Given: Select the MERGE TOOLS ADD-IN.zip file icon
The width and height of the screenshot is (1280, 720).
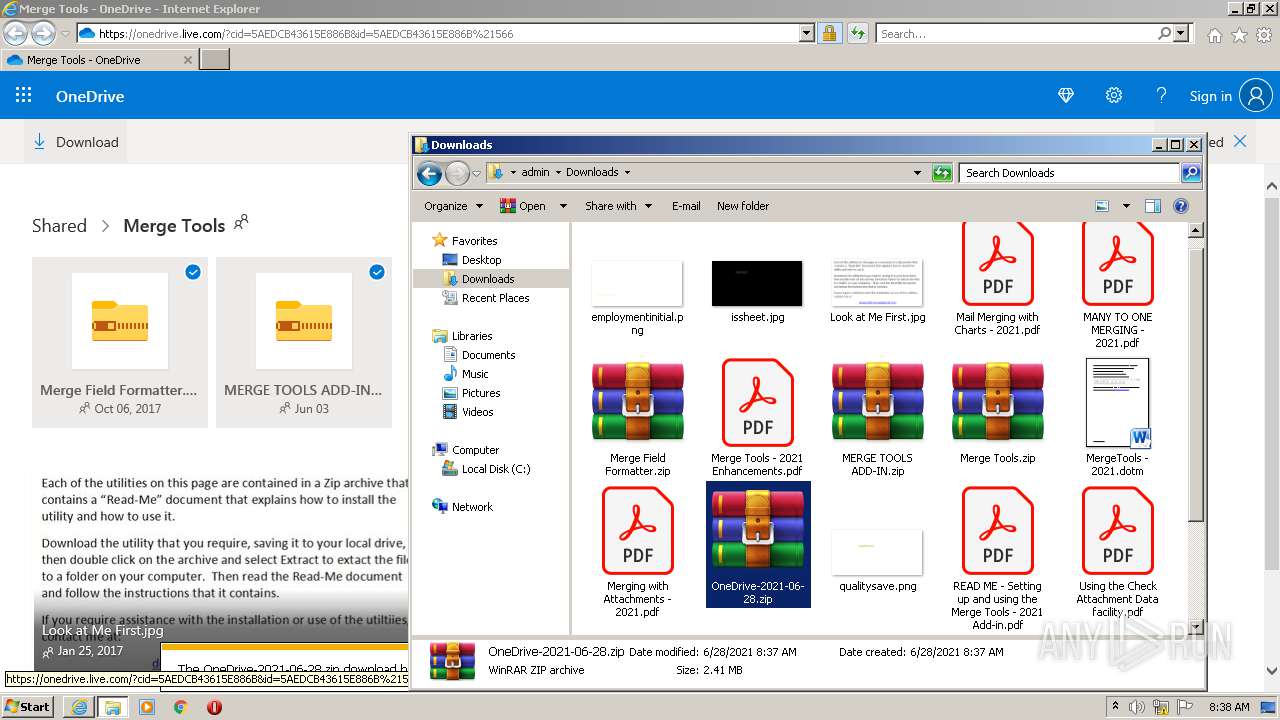Looking at the screenshot, I should point(877,402).
